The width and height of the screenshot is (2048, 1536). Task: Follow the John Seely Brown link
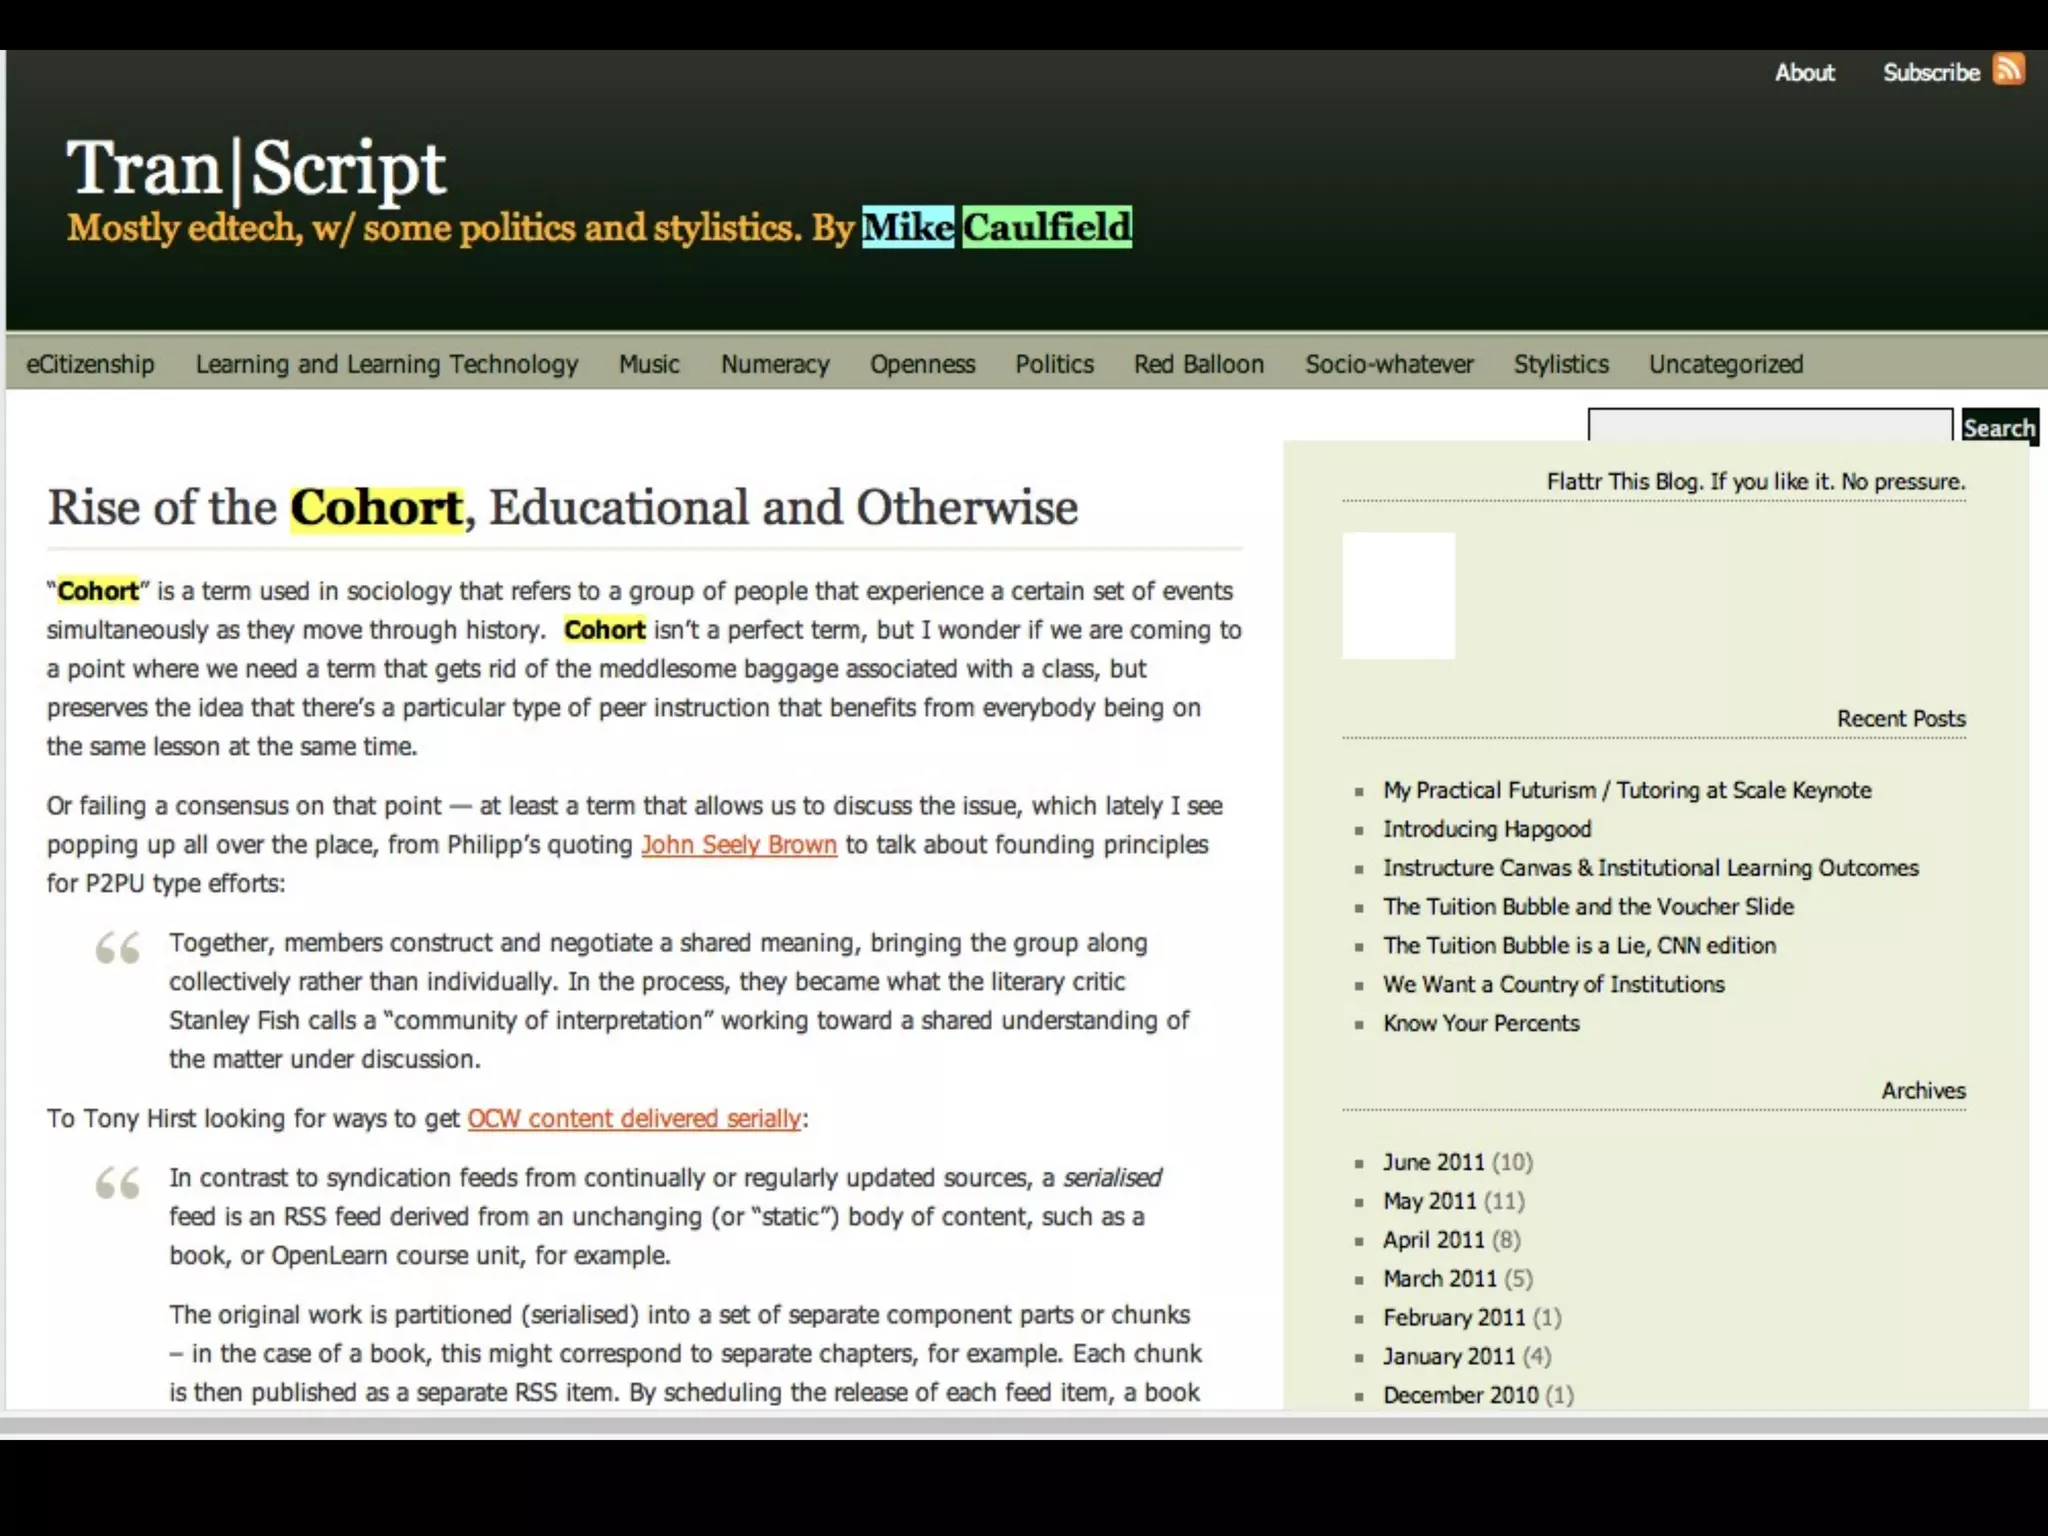(738, 845)
